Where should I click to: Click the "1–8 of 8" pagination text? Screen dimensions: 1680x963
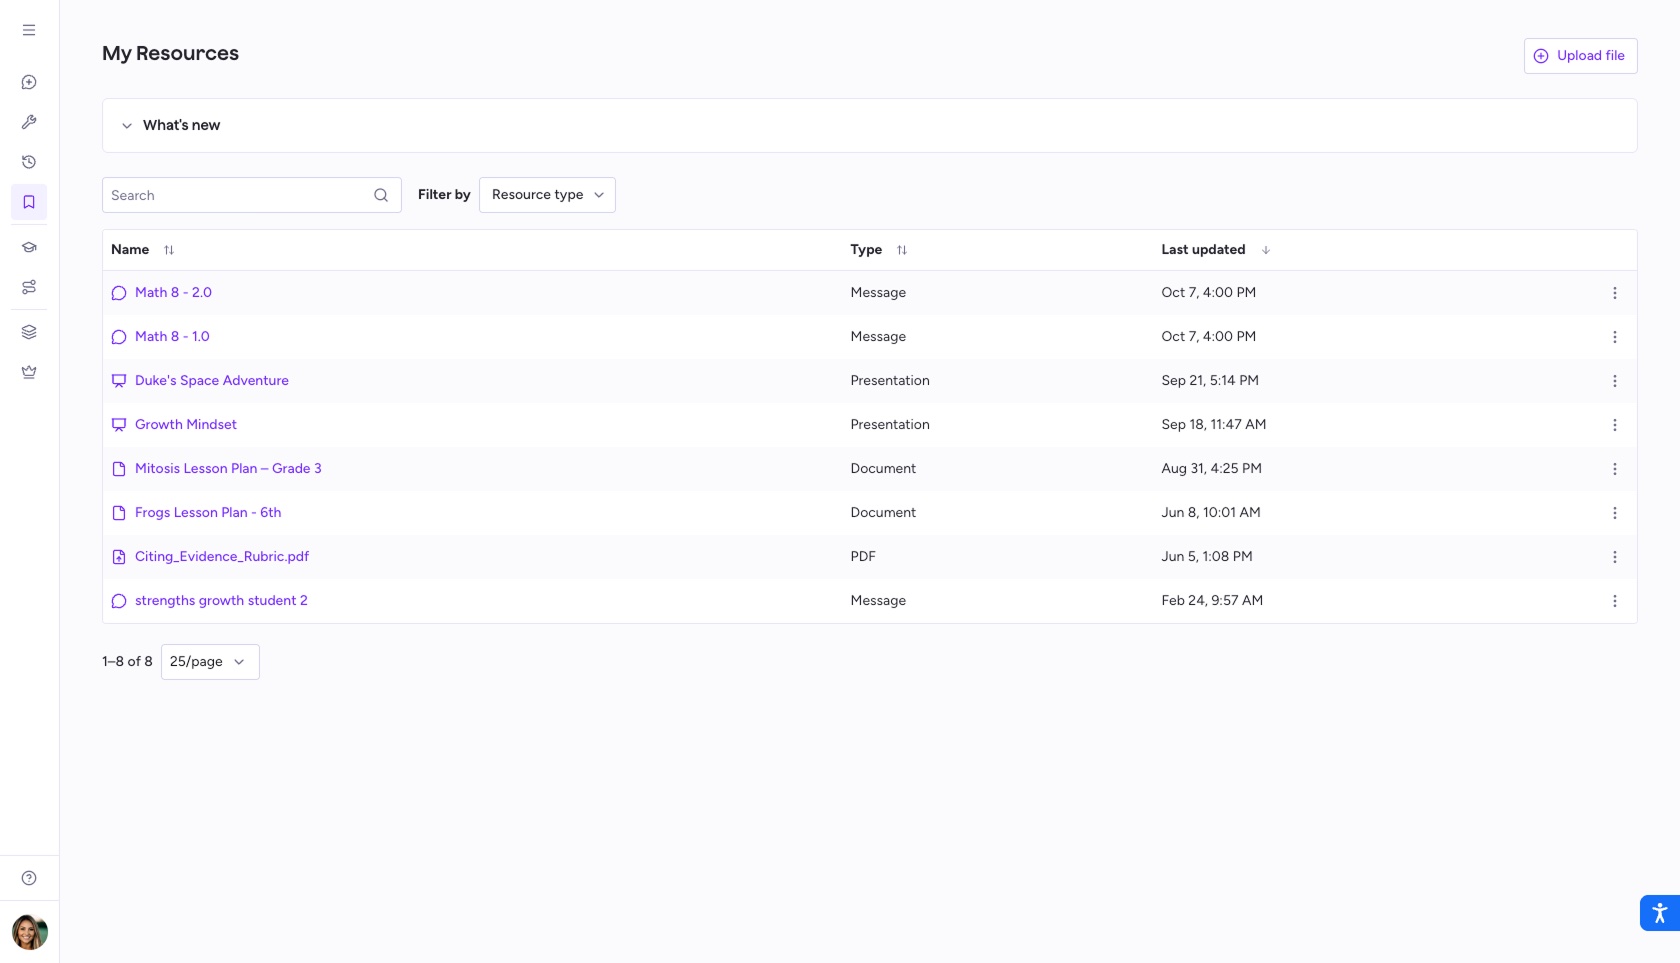point(127,662)
